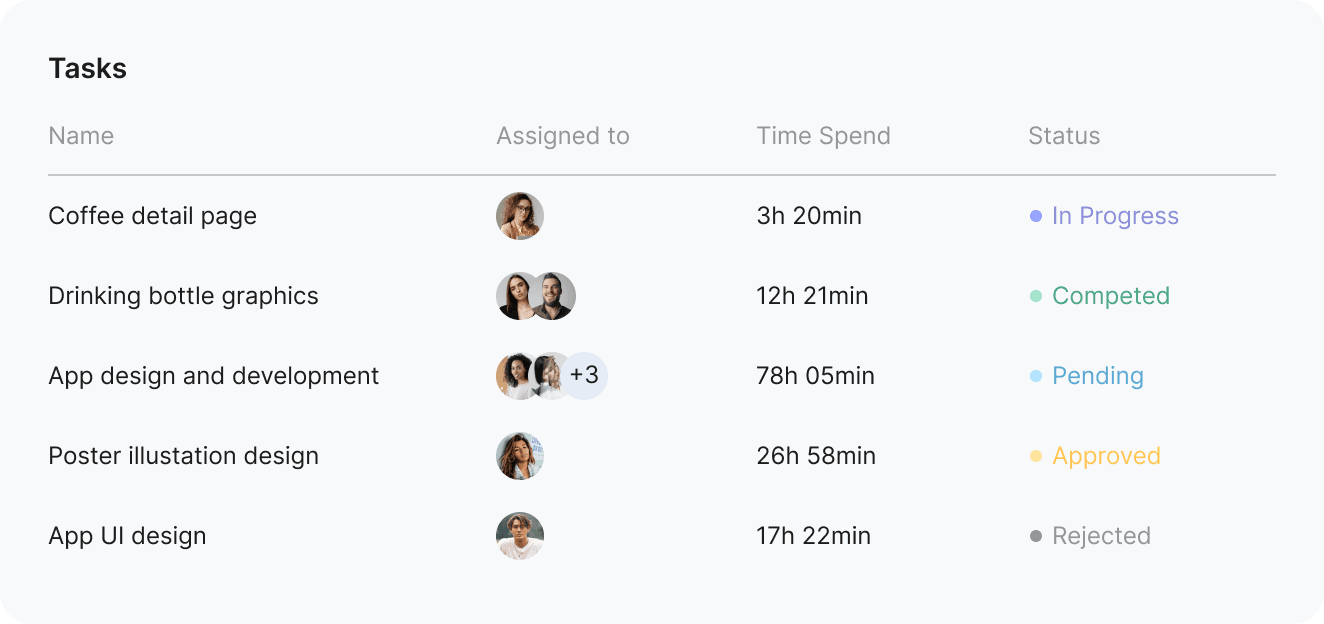
Task: Click the In Progress status label
Action: point(1115,216)
